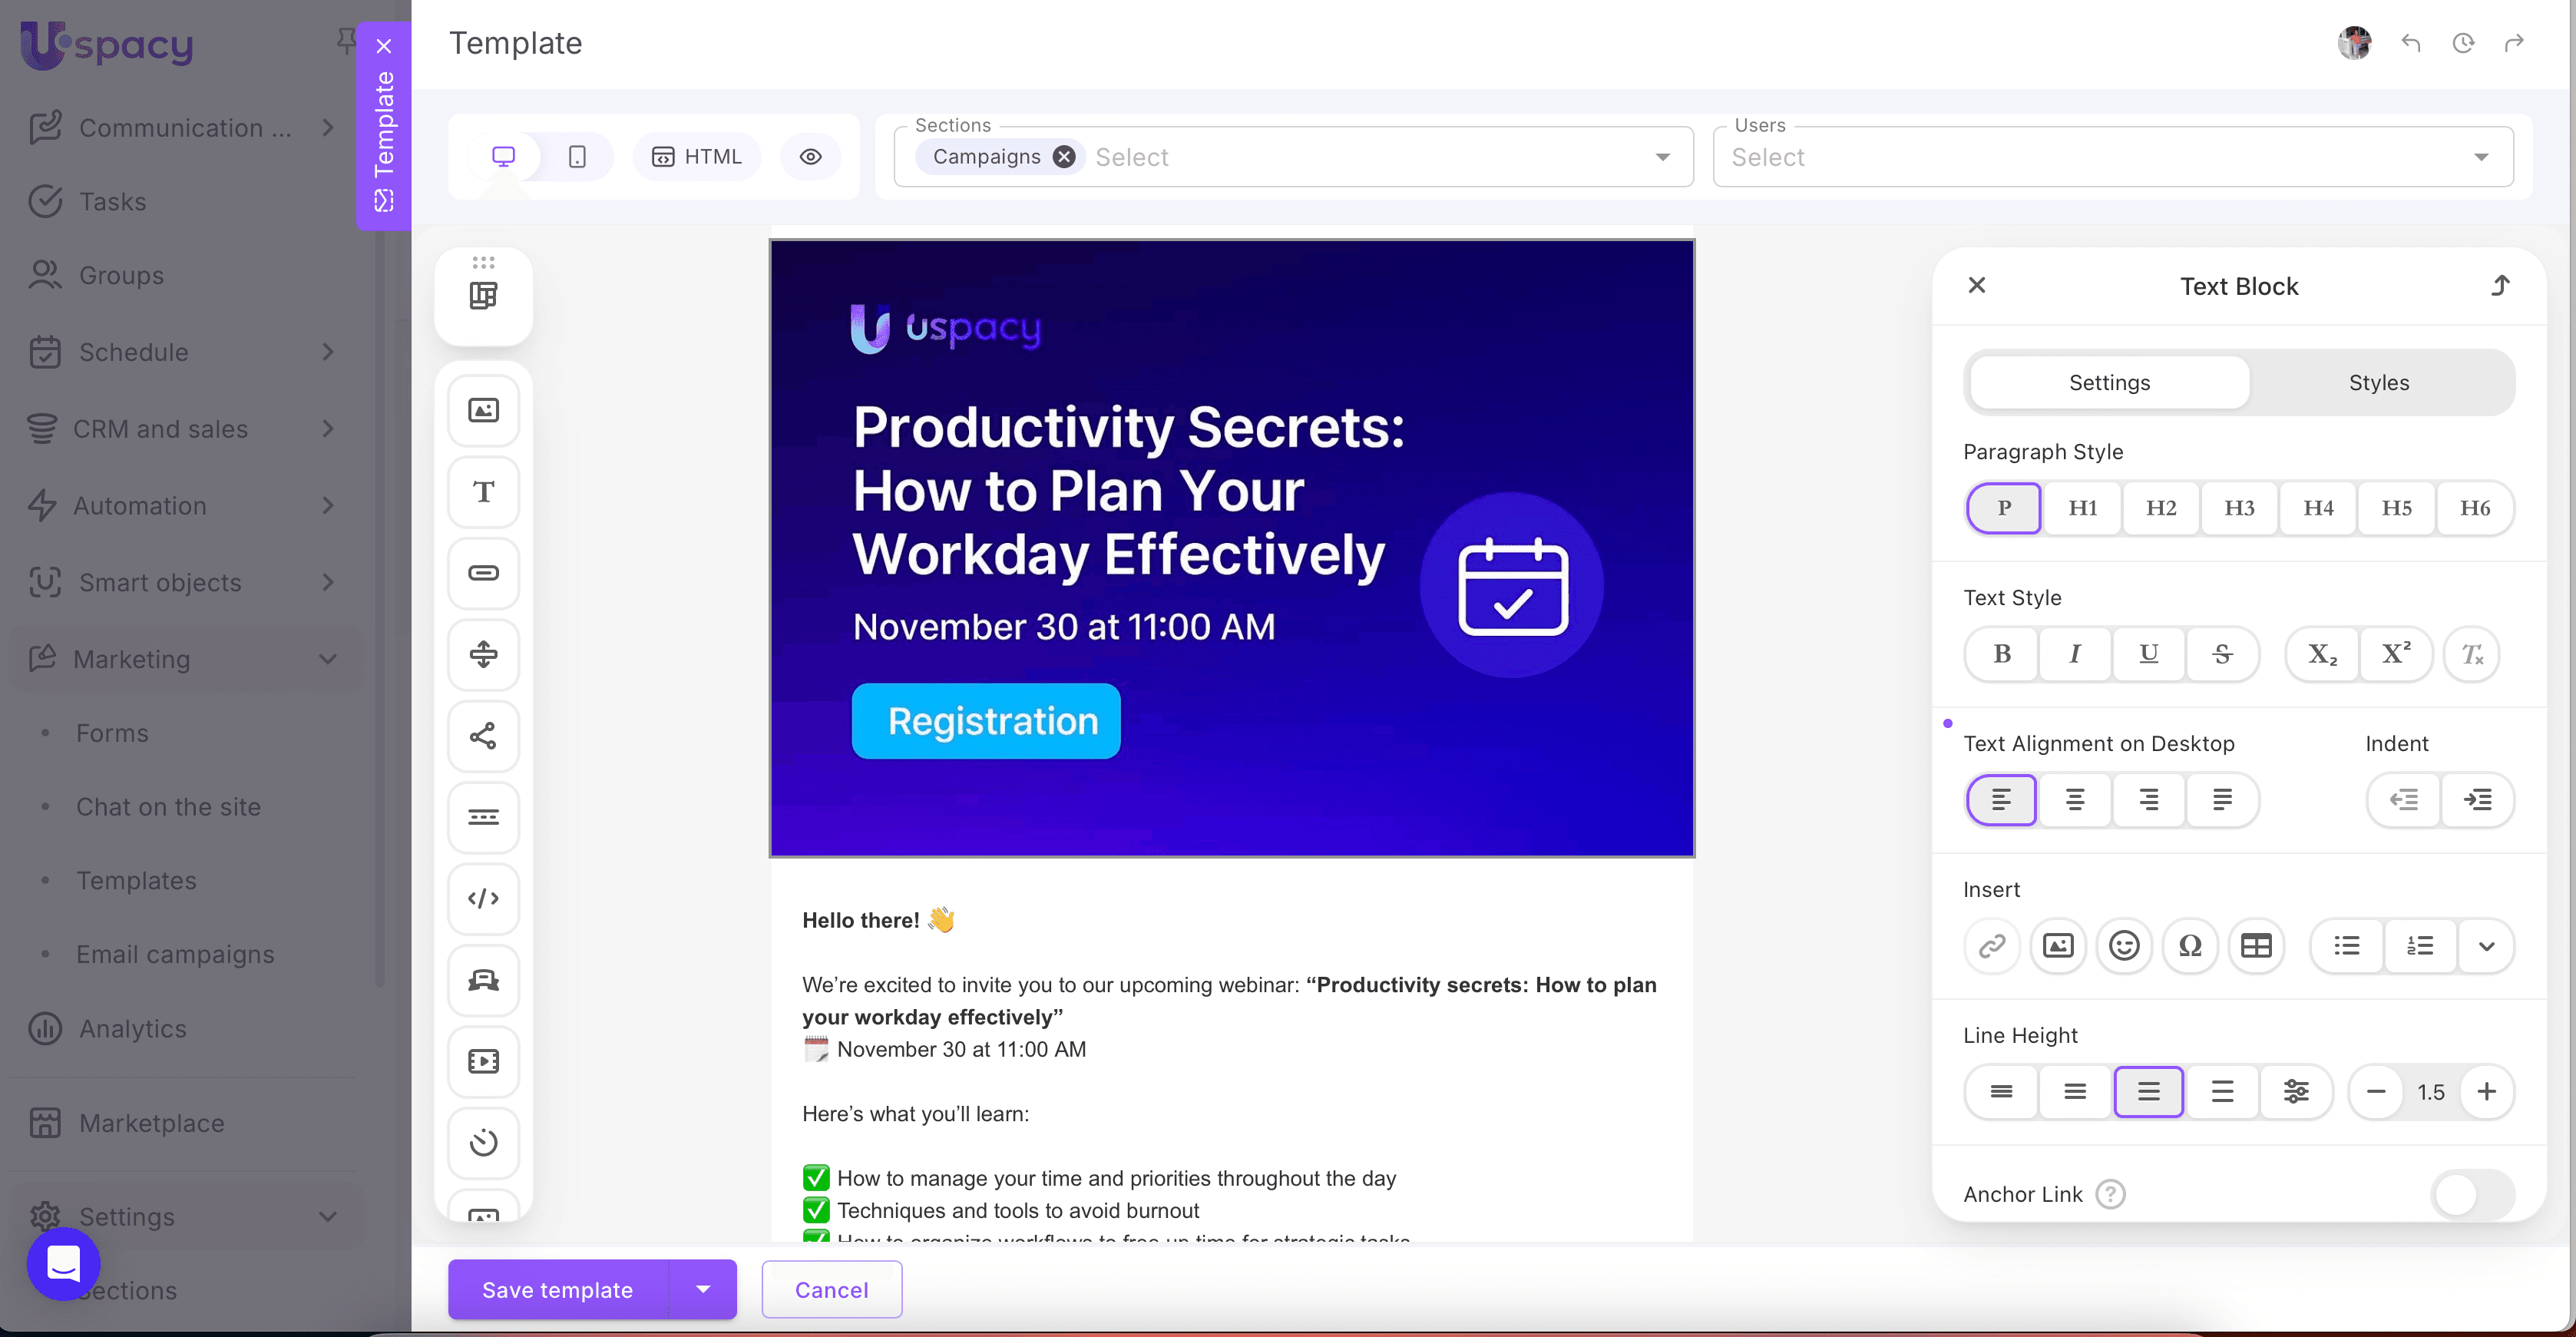Open Email campaigns in the Marketing menu
Image resolution: width=2576 pixels, height=1337 pixels.
pyautogui.click(x=175, y=953)
